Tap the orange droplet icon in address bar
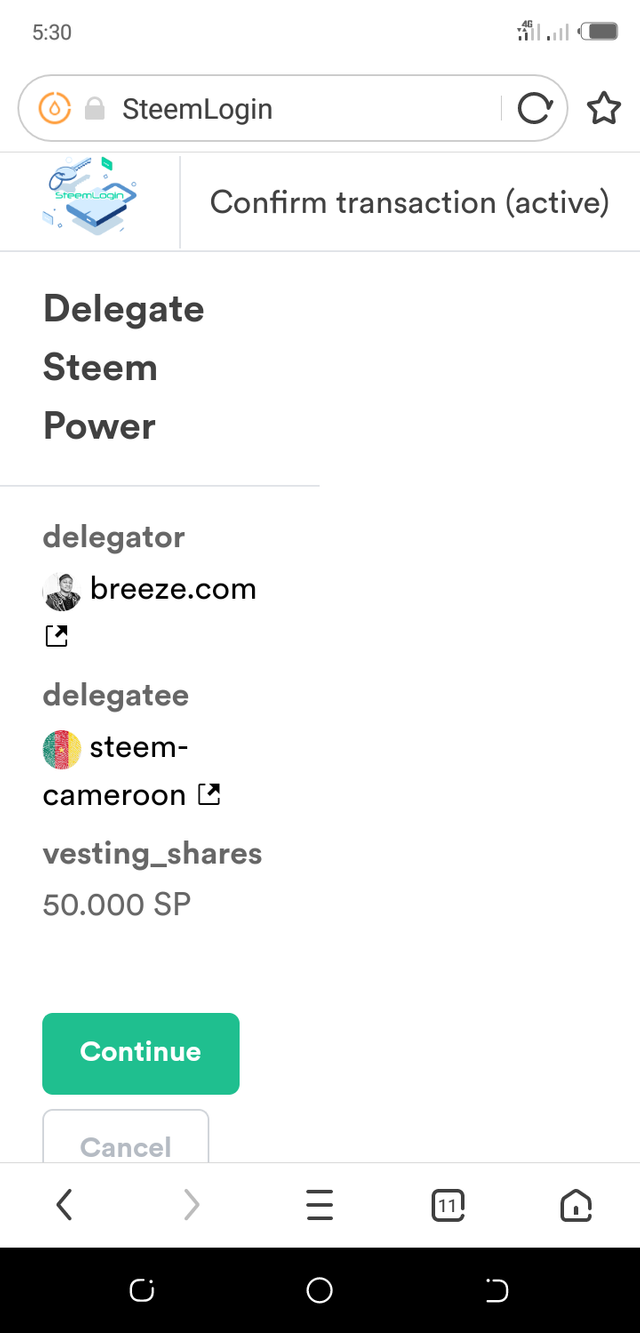640x1333 pixels. point(55,108)
